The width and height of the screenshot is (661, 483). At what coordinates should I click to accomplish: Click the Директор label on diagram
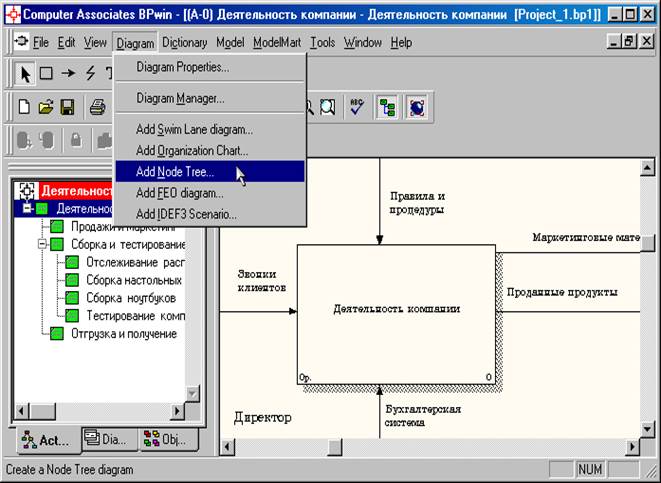[x=263, y=418]
